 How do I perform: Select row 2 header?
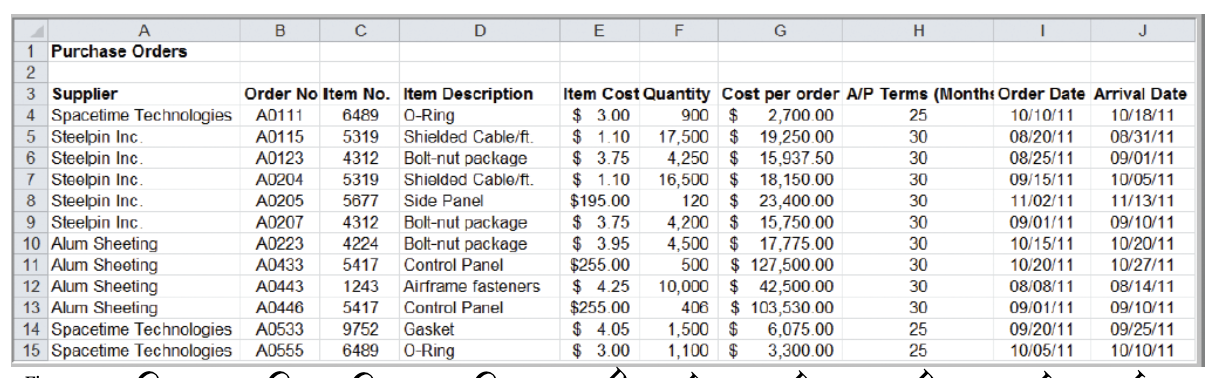point(31,73)
